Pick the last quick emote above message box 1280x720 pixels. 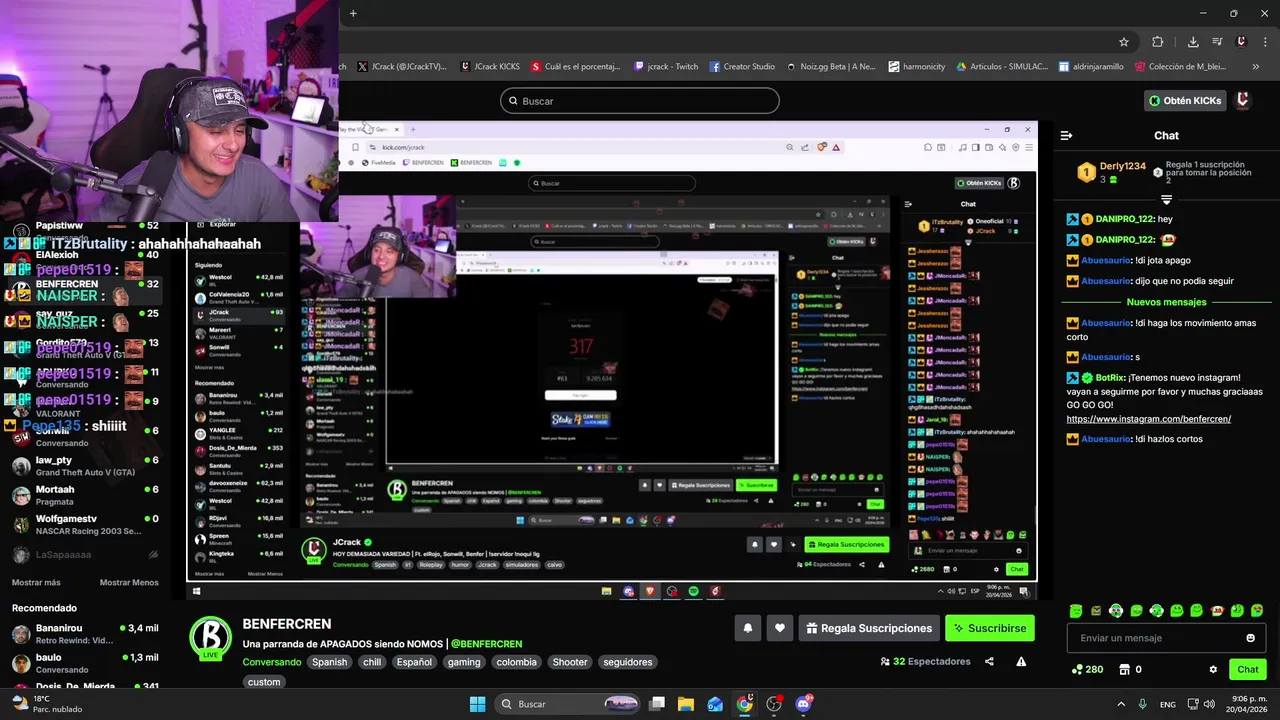tap(1257, 611)
